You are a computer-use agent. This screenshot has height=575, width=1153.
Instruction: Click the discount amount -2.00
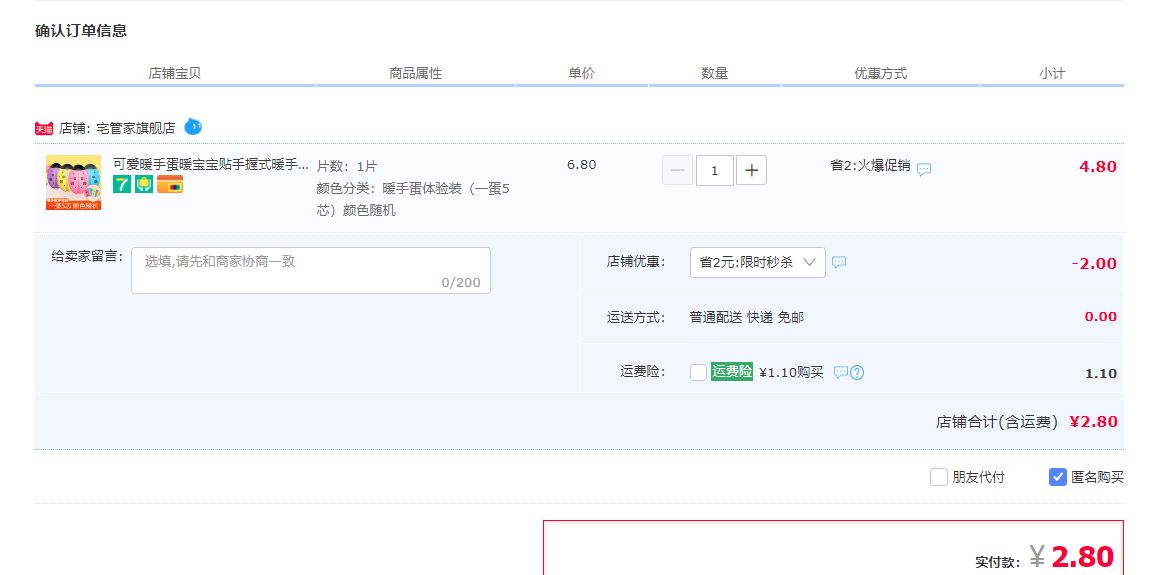click(1093, 263)
